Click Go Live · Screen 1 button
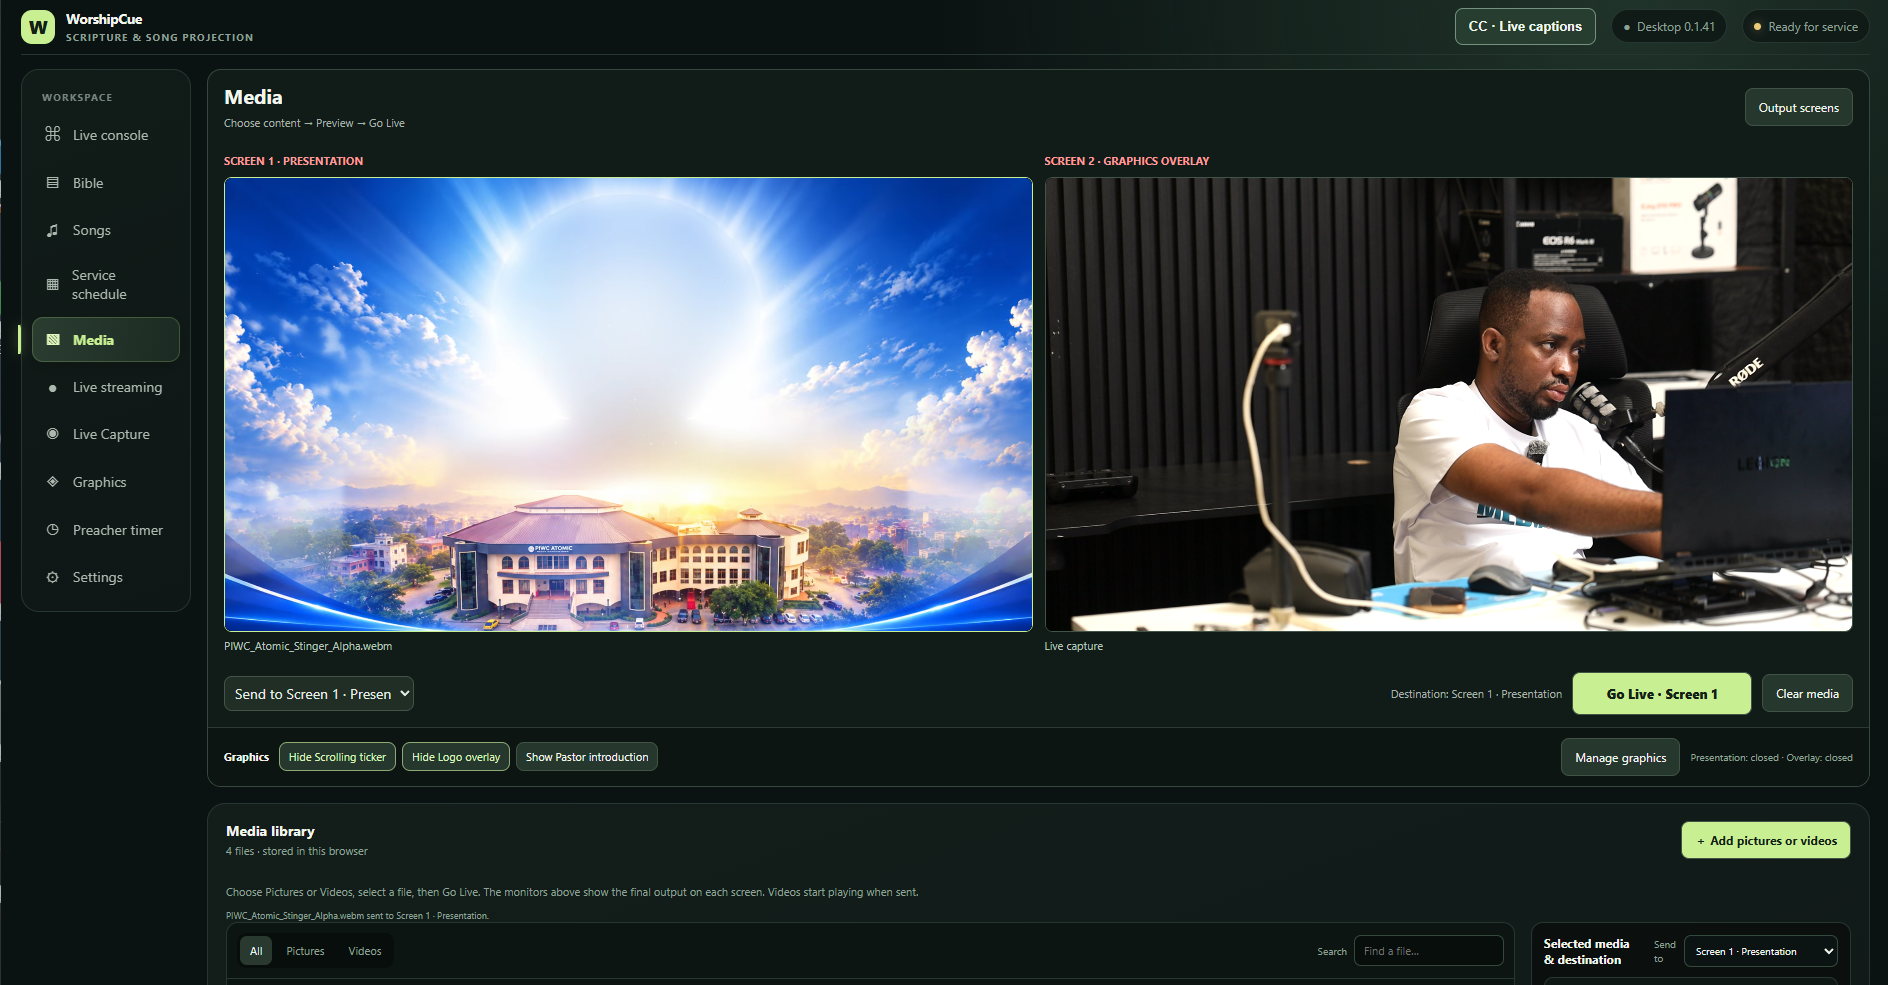This screenshot has height=985, width=1888. click(x=1662, y=694)
